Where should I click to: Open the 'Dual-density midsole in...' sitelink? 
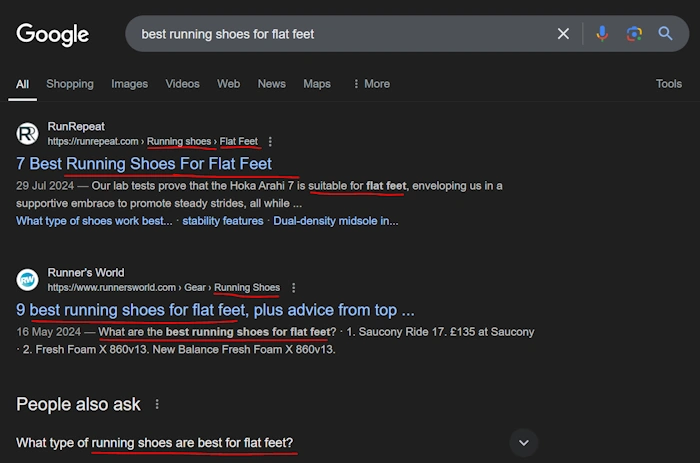[x=336, y=221]
